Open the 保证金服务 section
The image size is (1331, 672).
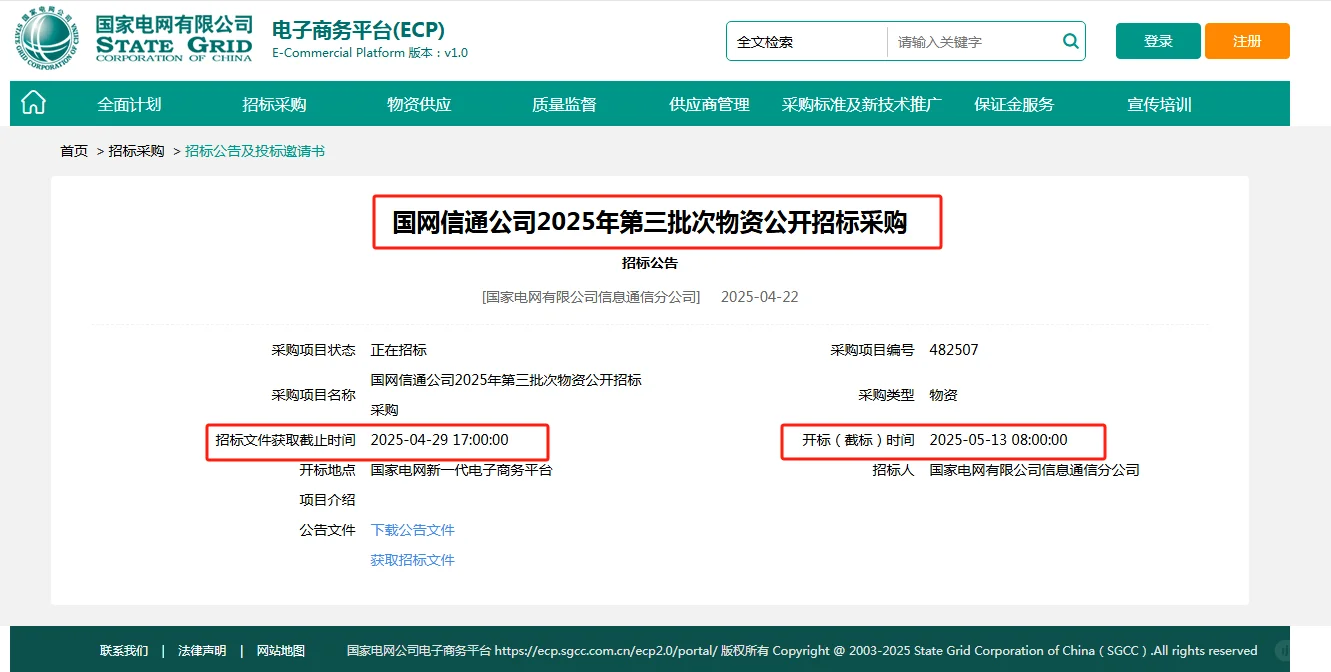(1012, 103)
